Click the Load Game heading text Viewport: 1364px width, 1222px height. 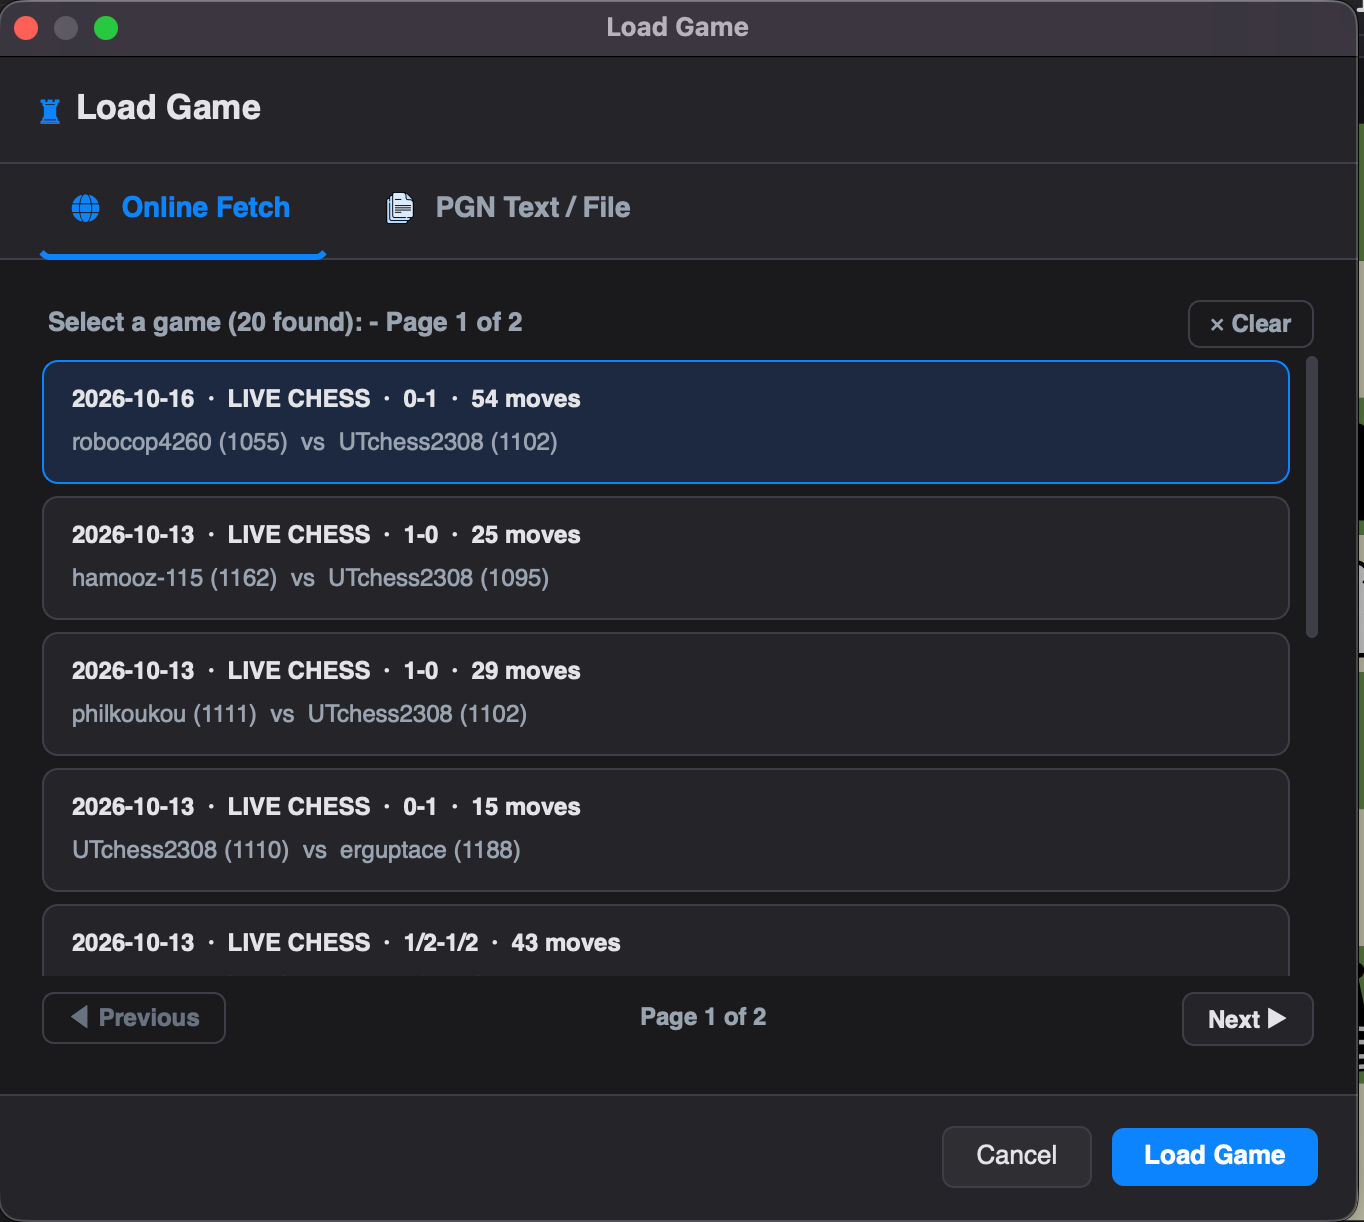pos(169,108)
